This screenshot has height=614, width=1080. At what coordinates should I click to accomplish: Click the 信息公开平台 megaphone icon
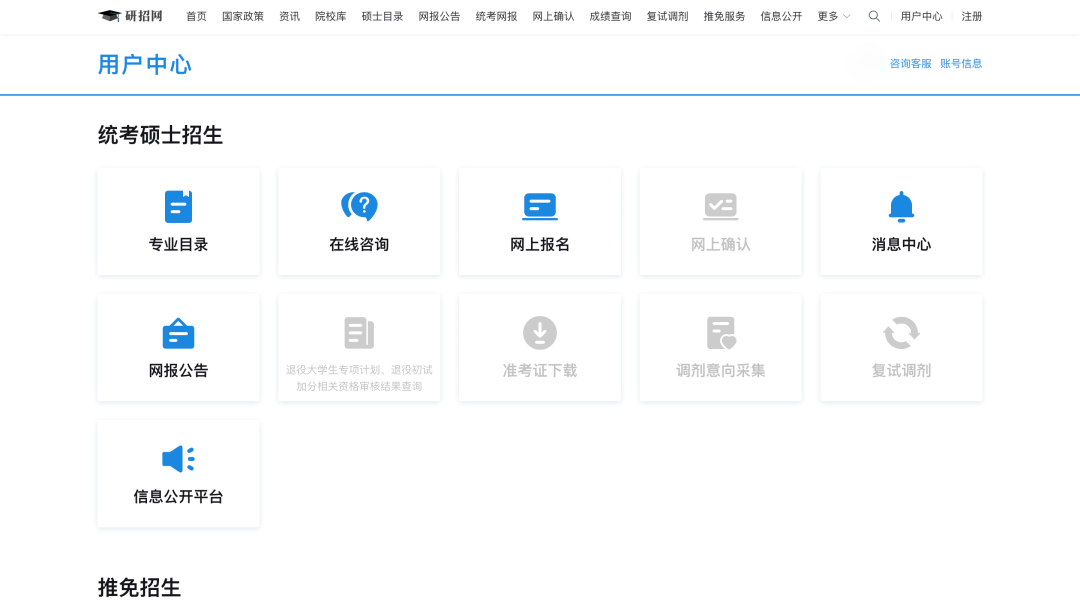click(x=178, y=459)
